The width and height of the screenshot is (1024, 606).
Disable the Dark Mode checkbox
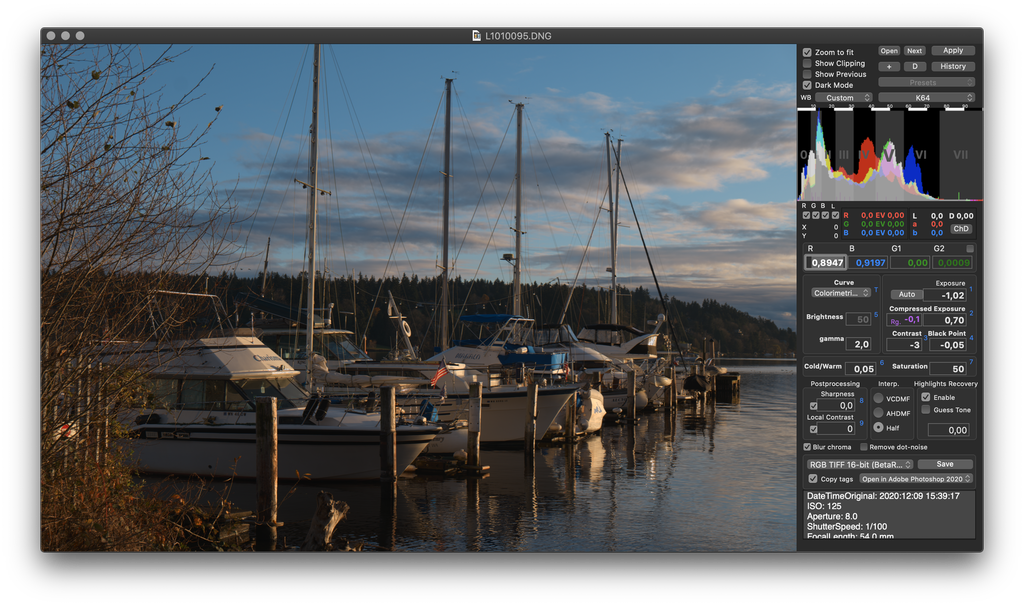[807, 85]
